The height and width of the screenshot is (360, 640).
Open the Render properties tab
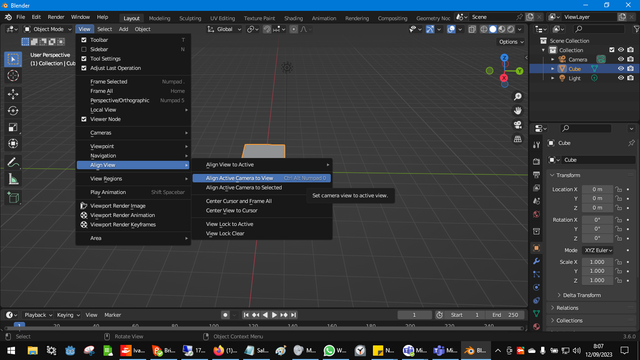coord(537,162)
